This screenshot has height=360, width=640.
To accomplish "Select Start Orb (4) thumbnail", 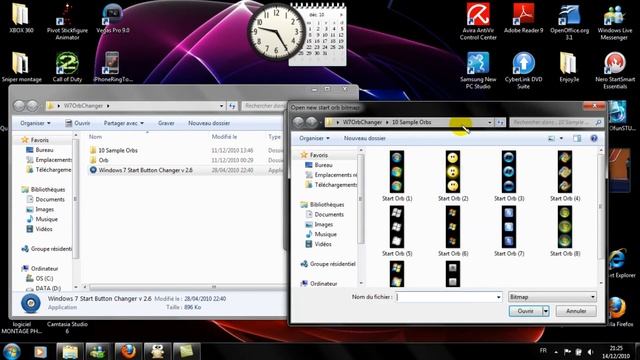I will click(x=565, y=176).
